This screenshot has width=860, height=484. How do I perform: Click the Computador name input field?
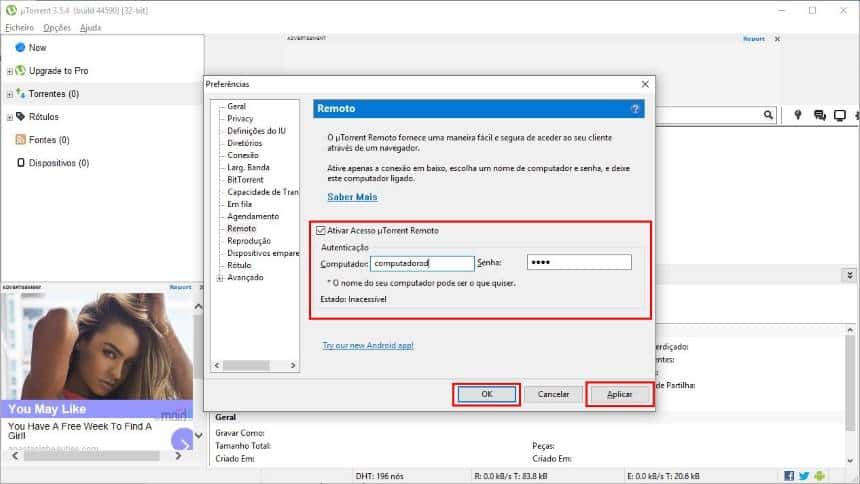pyautogui.click(x=422, y=263)
